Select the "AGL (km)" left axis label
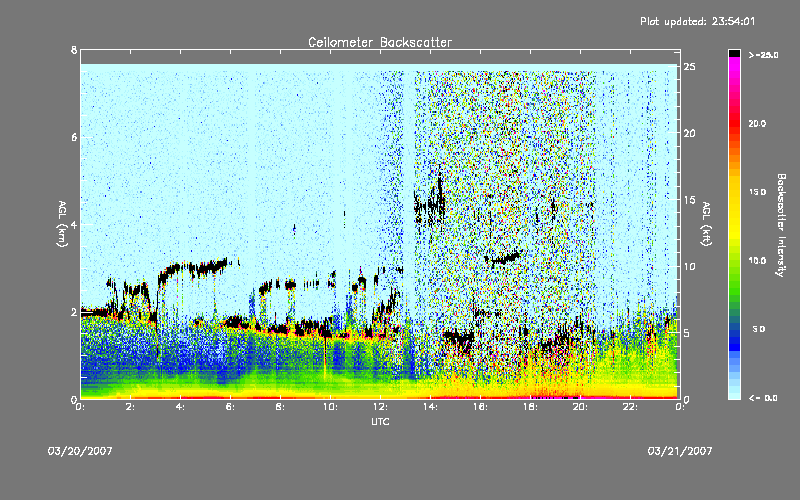Image resolution: width=800 pixels, height=500 pixels. [62, 224]
